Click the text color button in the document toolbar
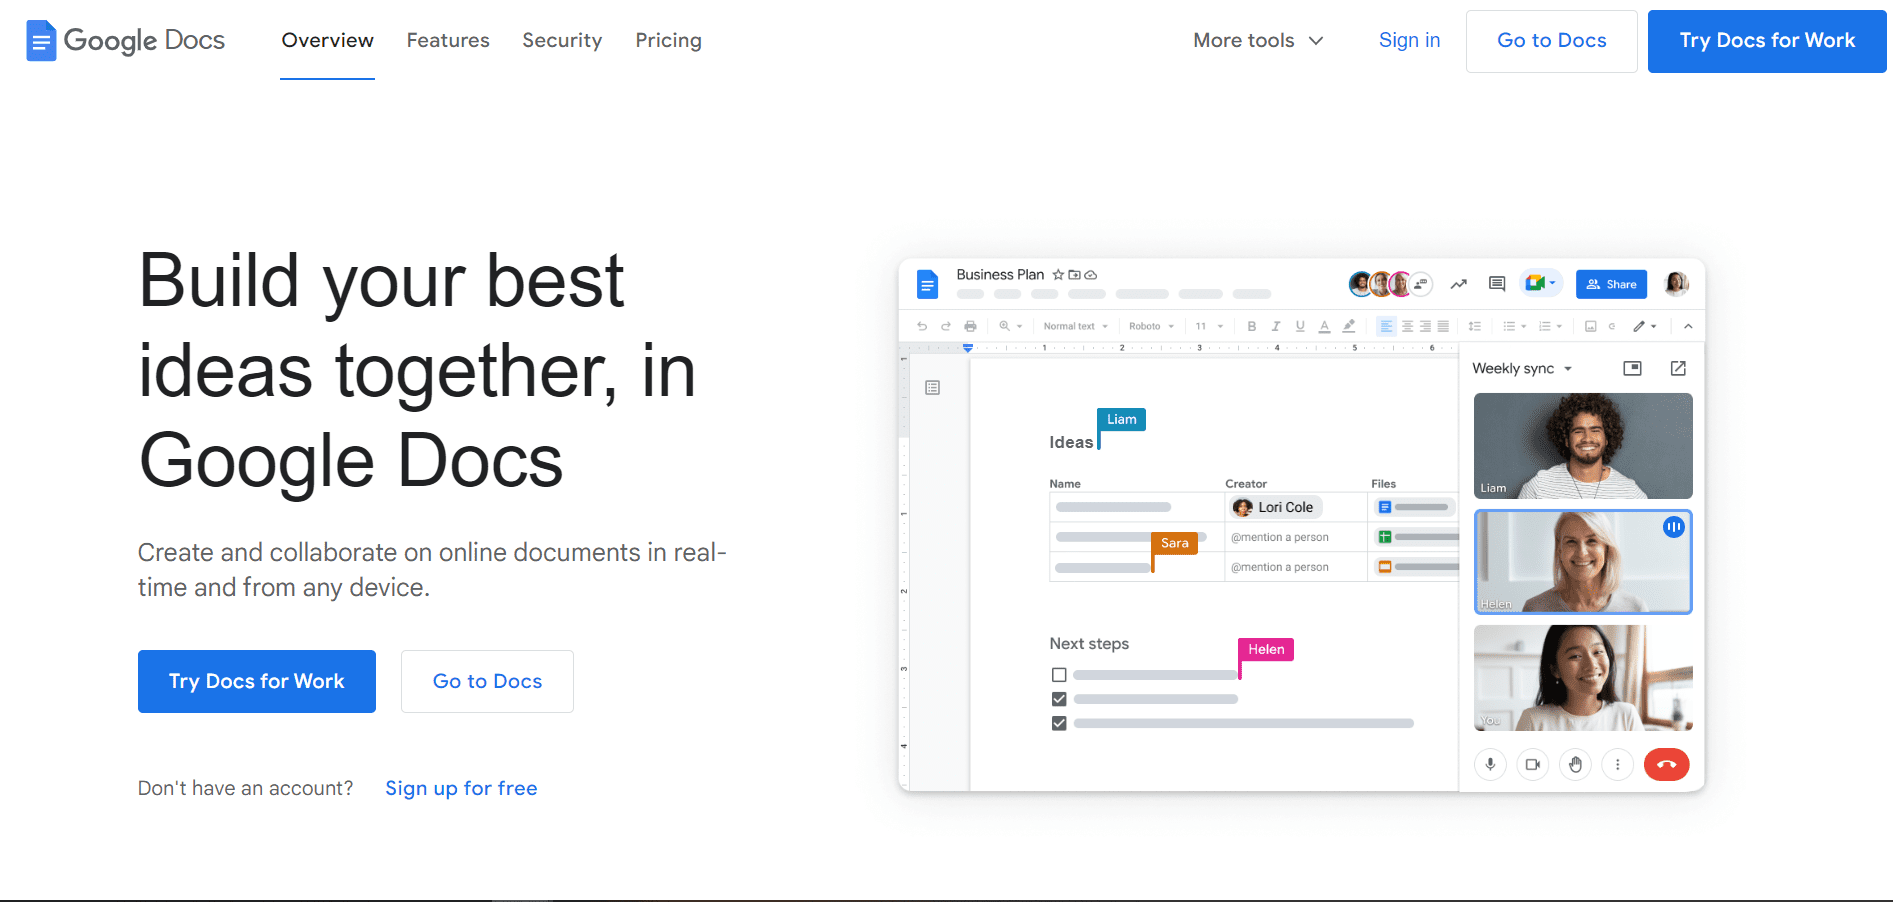 coord(1324,326)
